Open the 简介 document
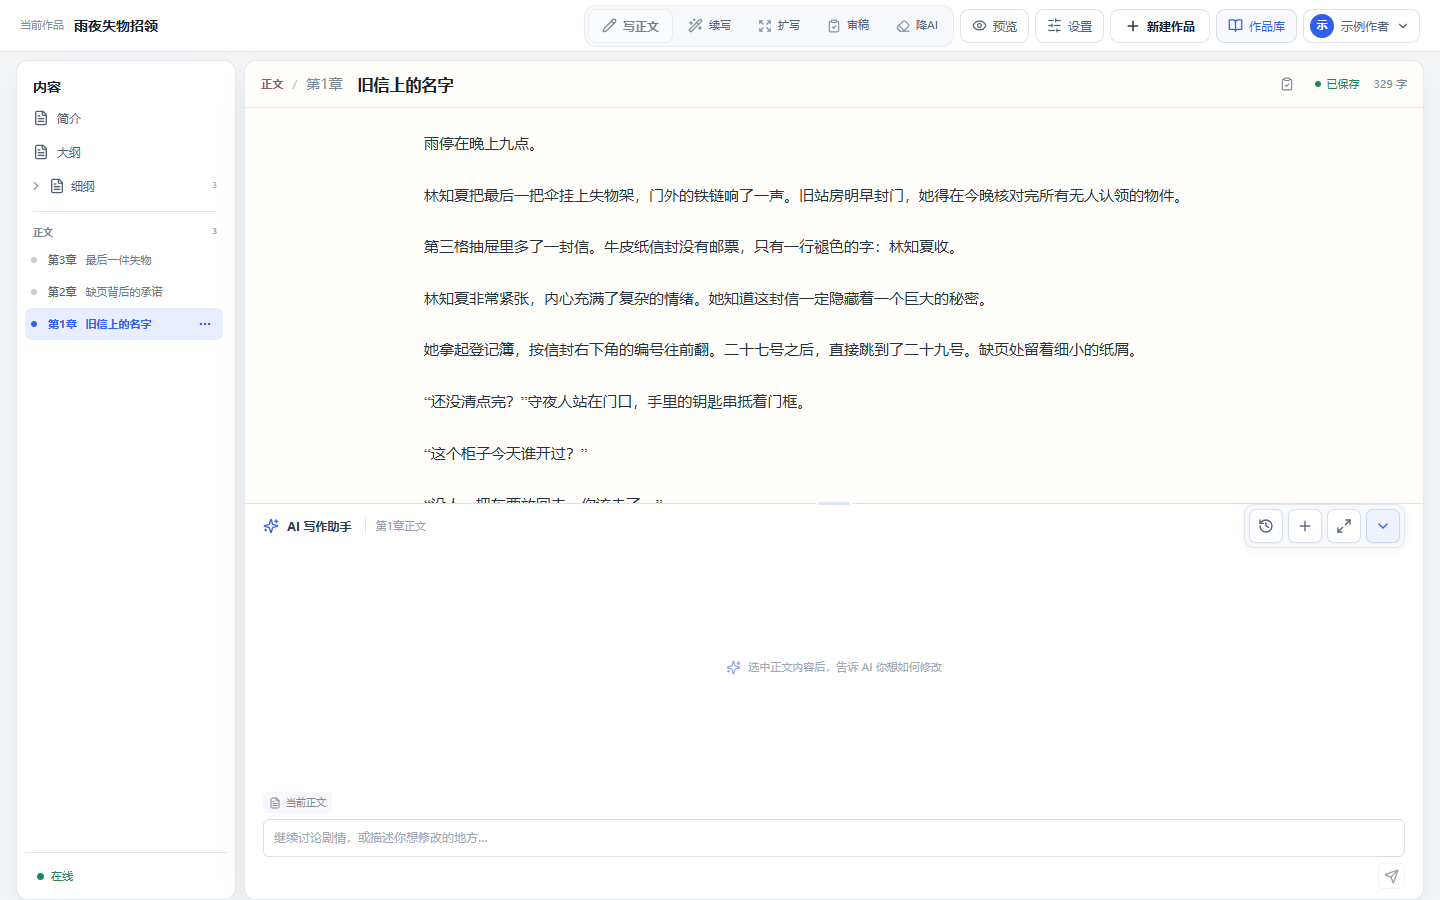1440x900 pixels. pyautogui.click(x=125, y=118)
